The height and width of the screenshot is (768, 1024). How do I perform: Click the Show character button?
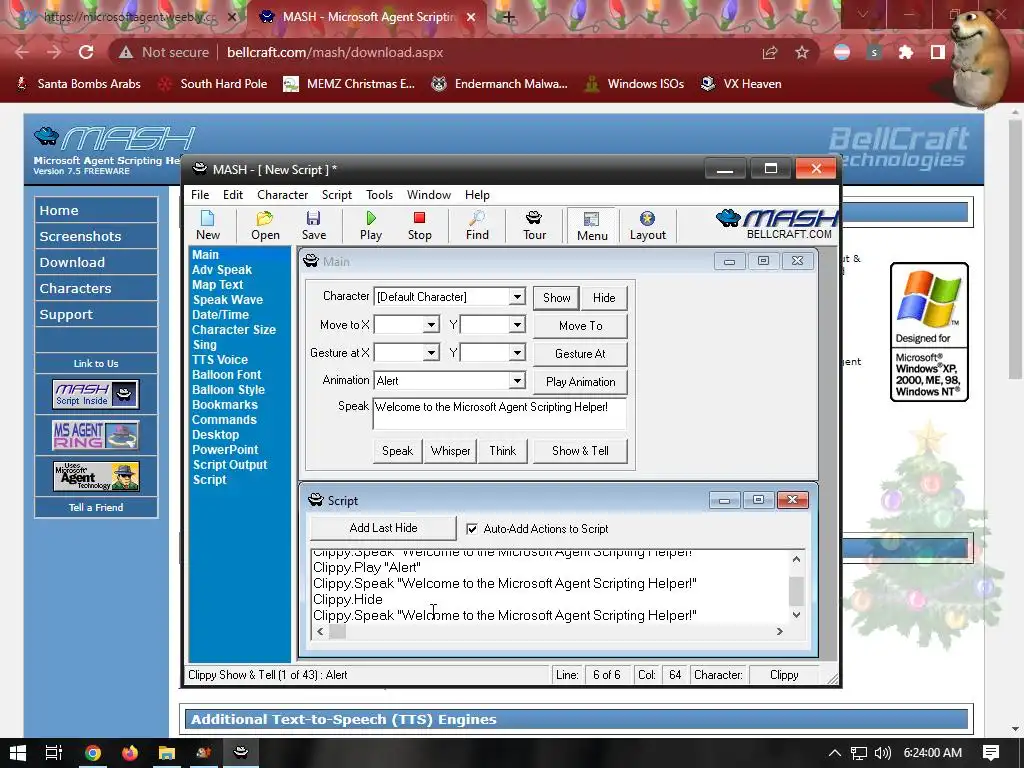click(x=556, y=298)
